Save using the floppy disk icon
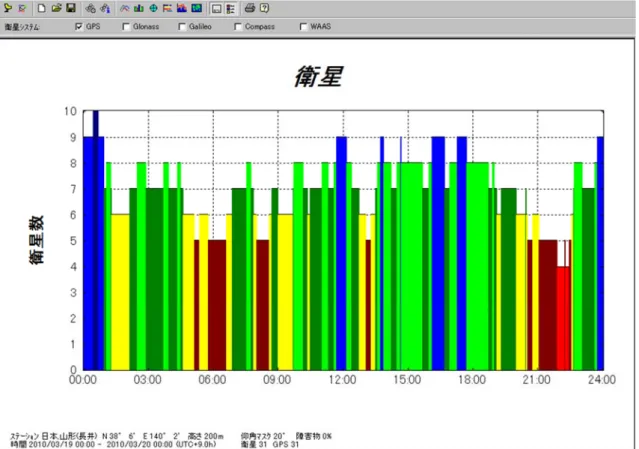 coord(71,8)
